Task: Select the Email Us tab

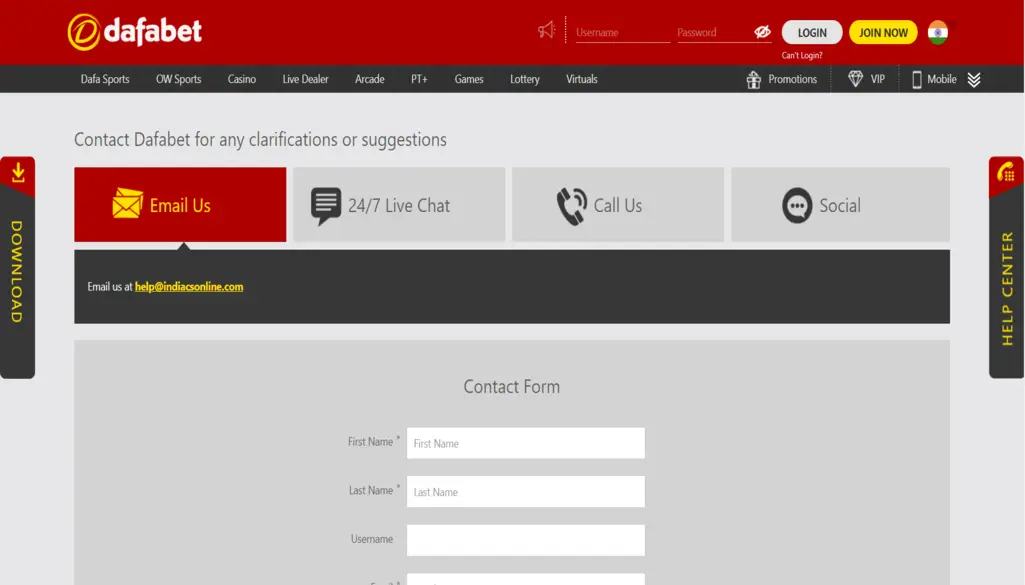Action: (180, 205)
